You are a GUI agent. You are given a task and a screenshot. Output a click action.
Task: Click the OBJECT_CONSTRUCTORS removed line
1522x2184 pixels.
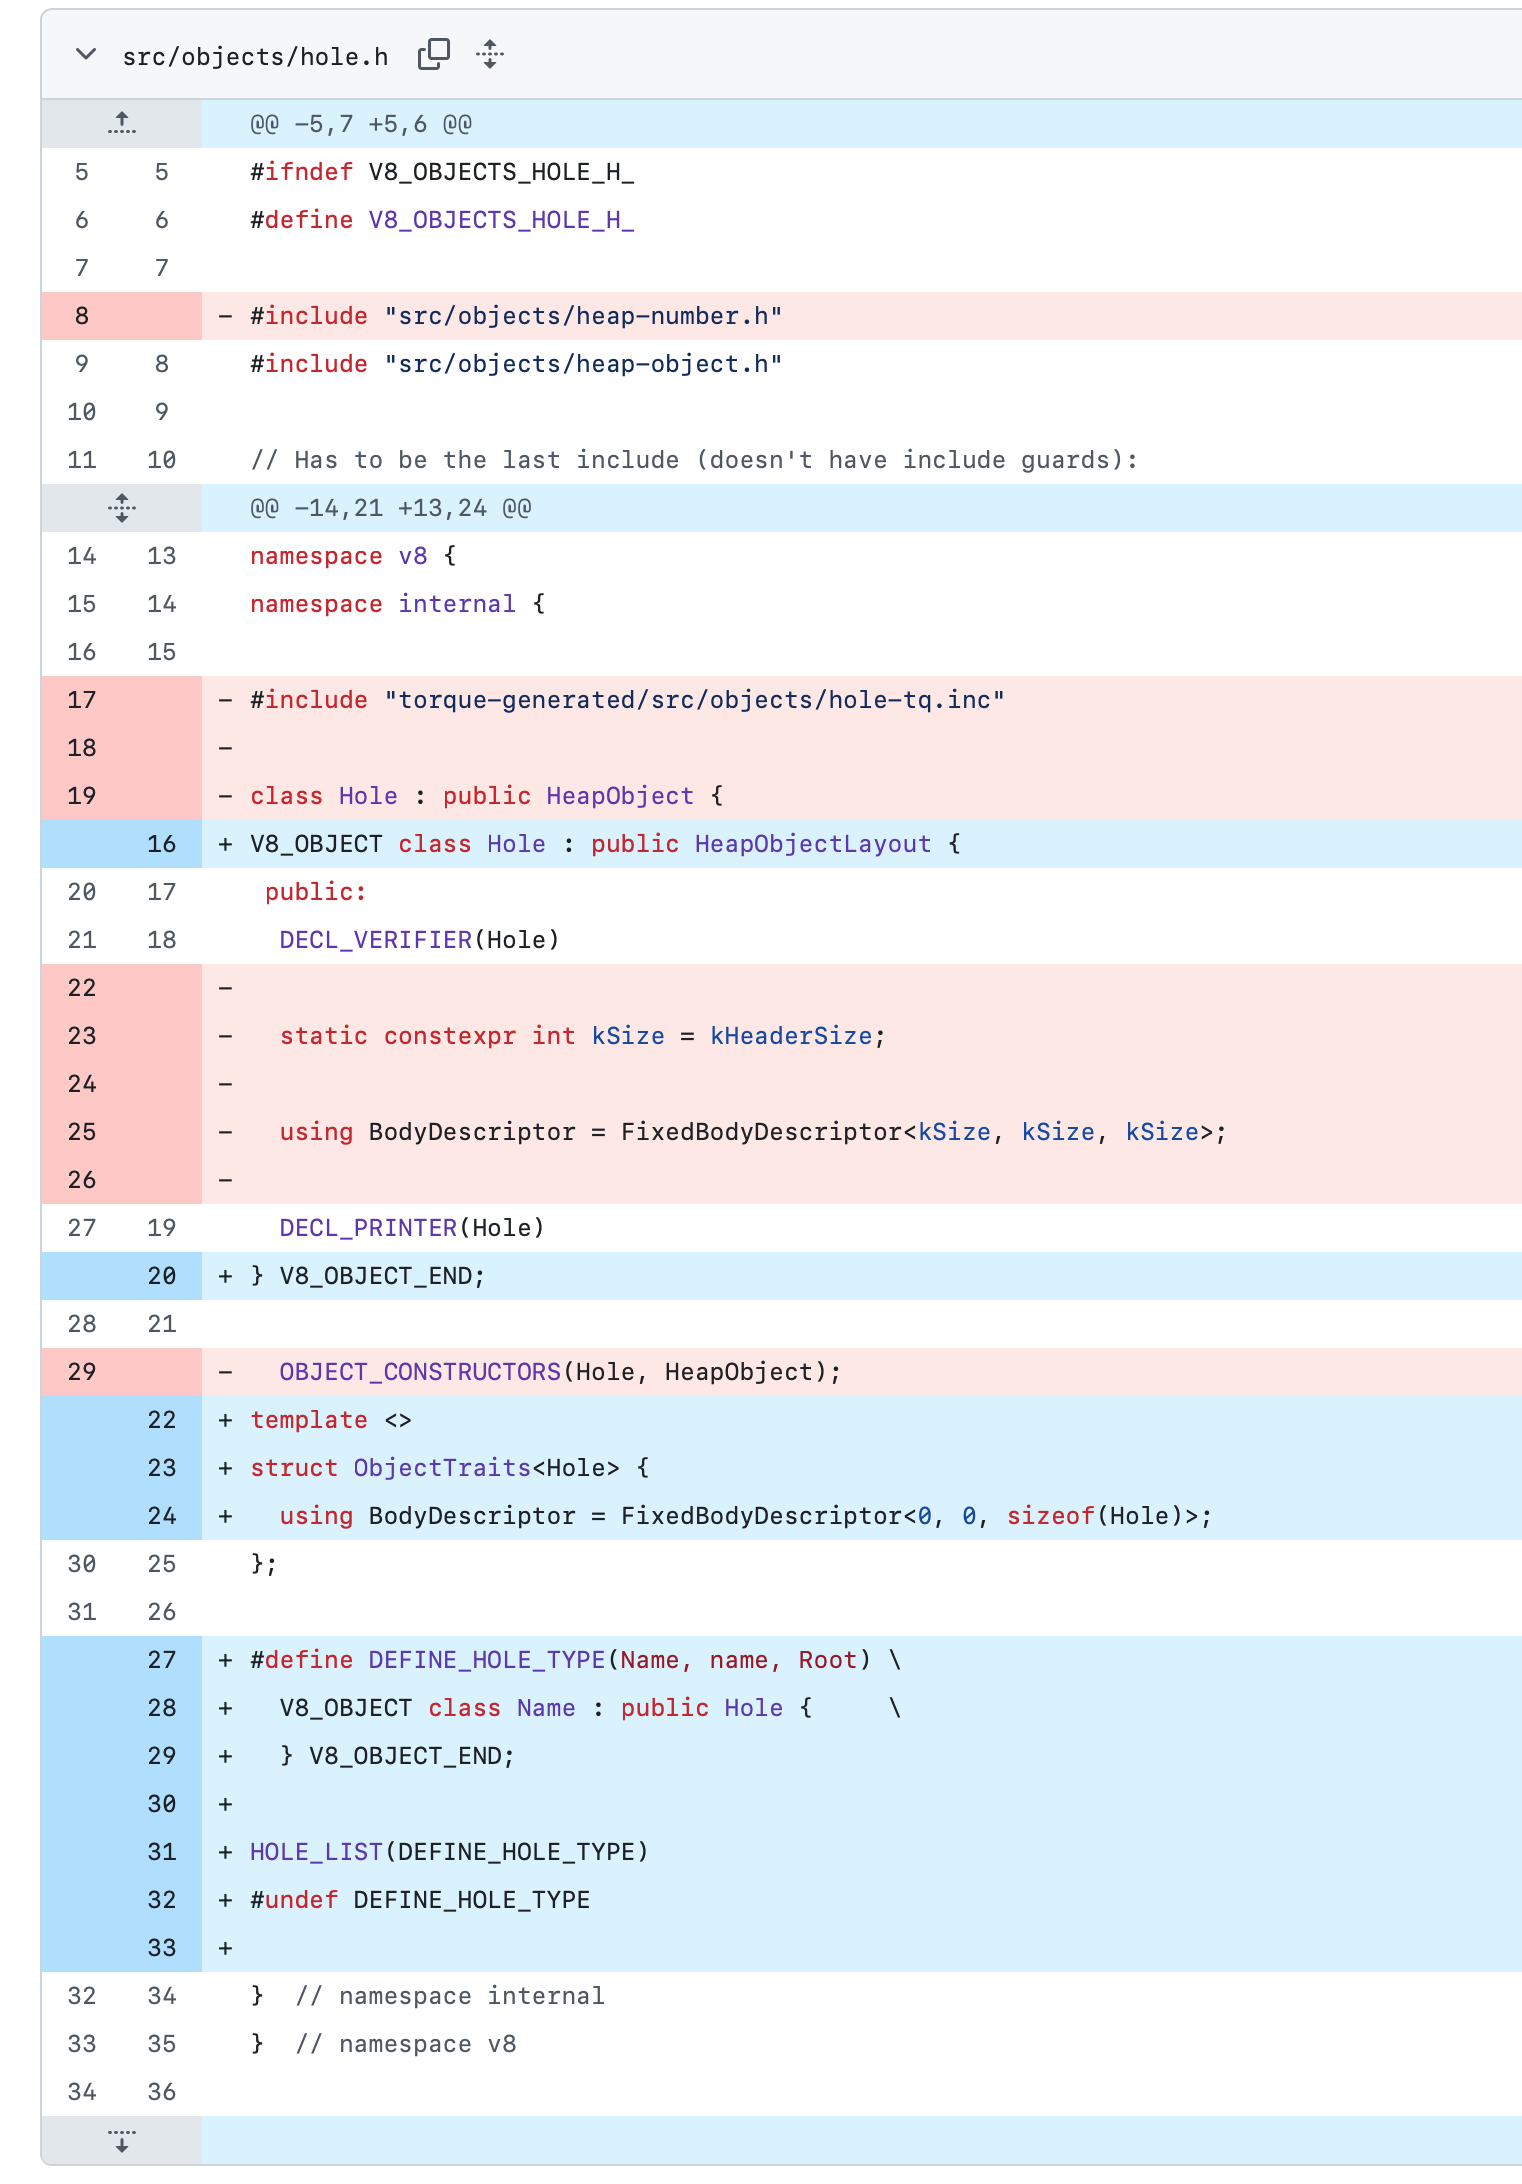coord(560,1372)
